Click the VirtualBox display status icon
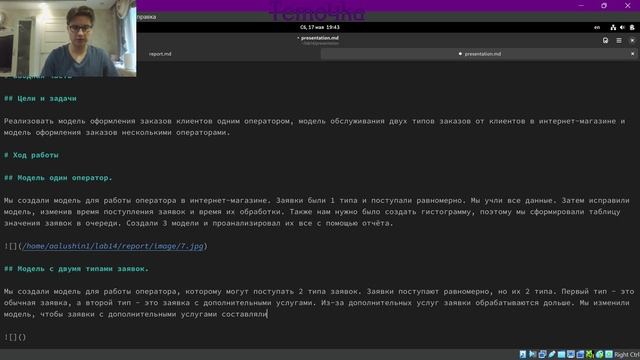This screenshot has height=360, width=640. pos(571,354)
